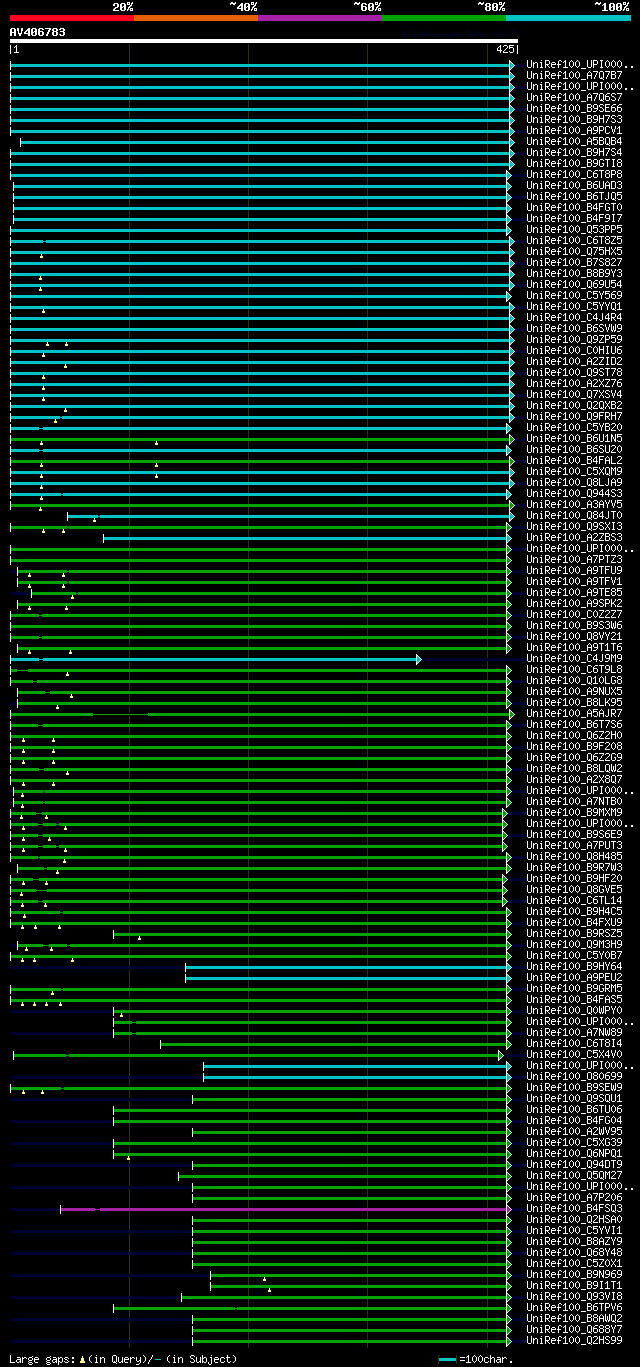The width and height of the screenshot is (640, 1367).
Task: Select label UniRef100_Q84JT0
Action: click(x=574, y=516)
